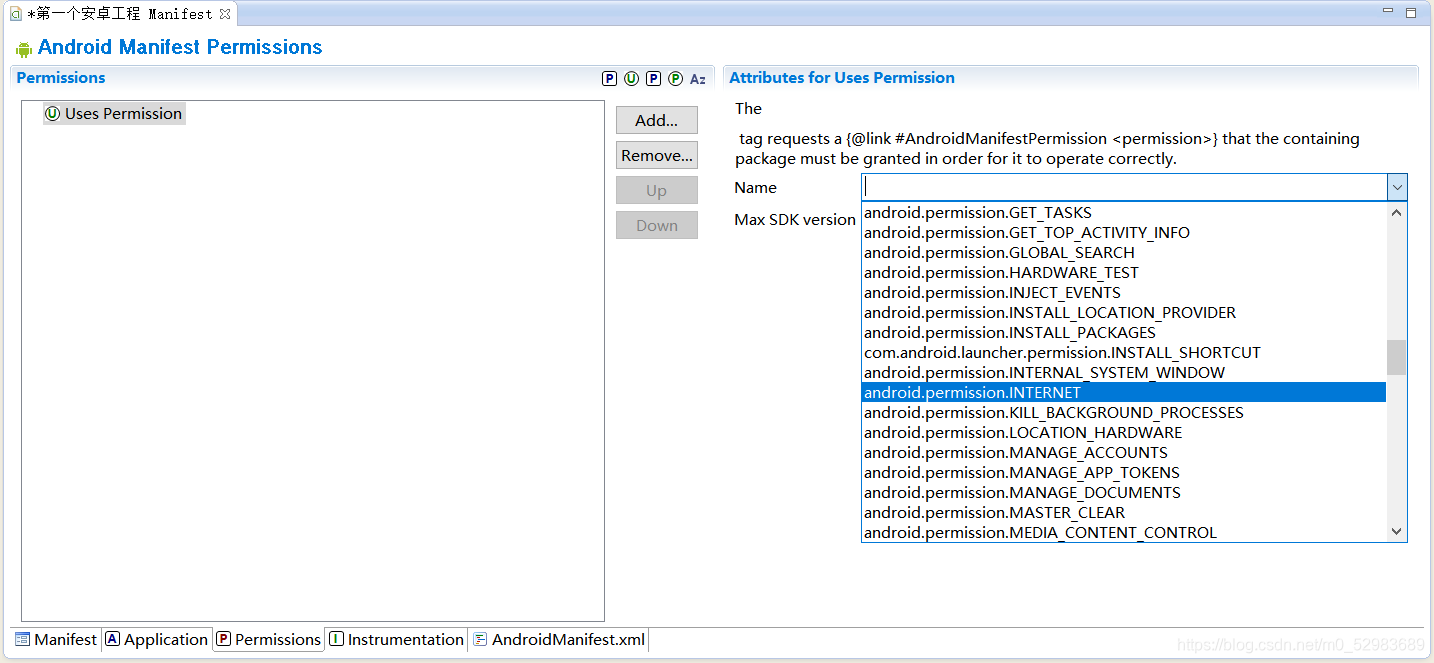This screenshot has height=663, width=1434.
Task: Select the Uses Permission tree entry
Action: [114, 114]
